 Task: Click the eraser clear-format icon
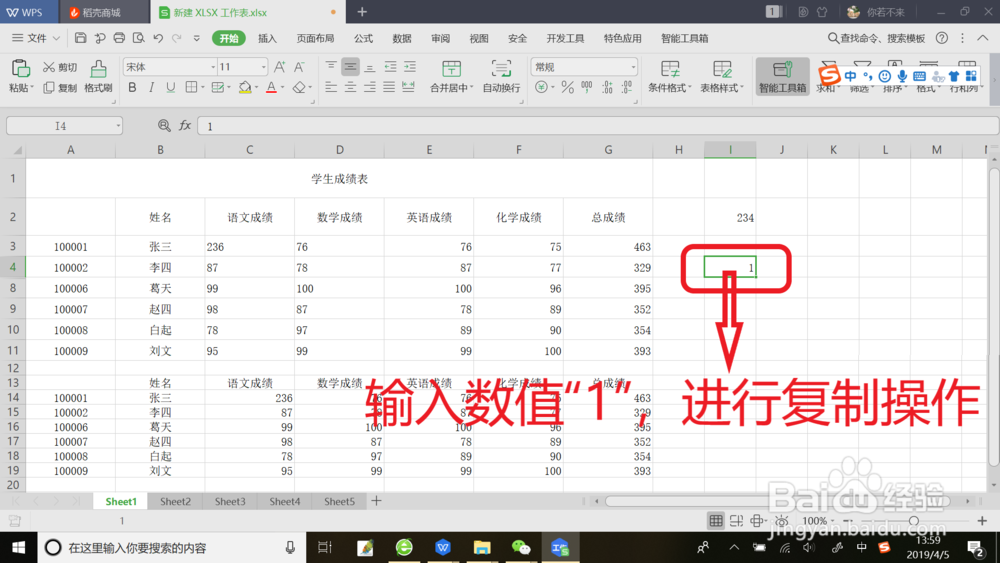point(299,87)
